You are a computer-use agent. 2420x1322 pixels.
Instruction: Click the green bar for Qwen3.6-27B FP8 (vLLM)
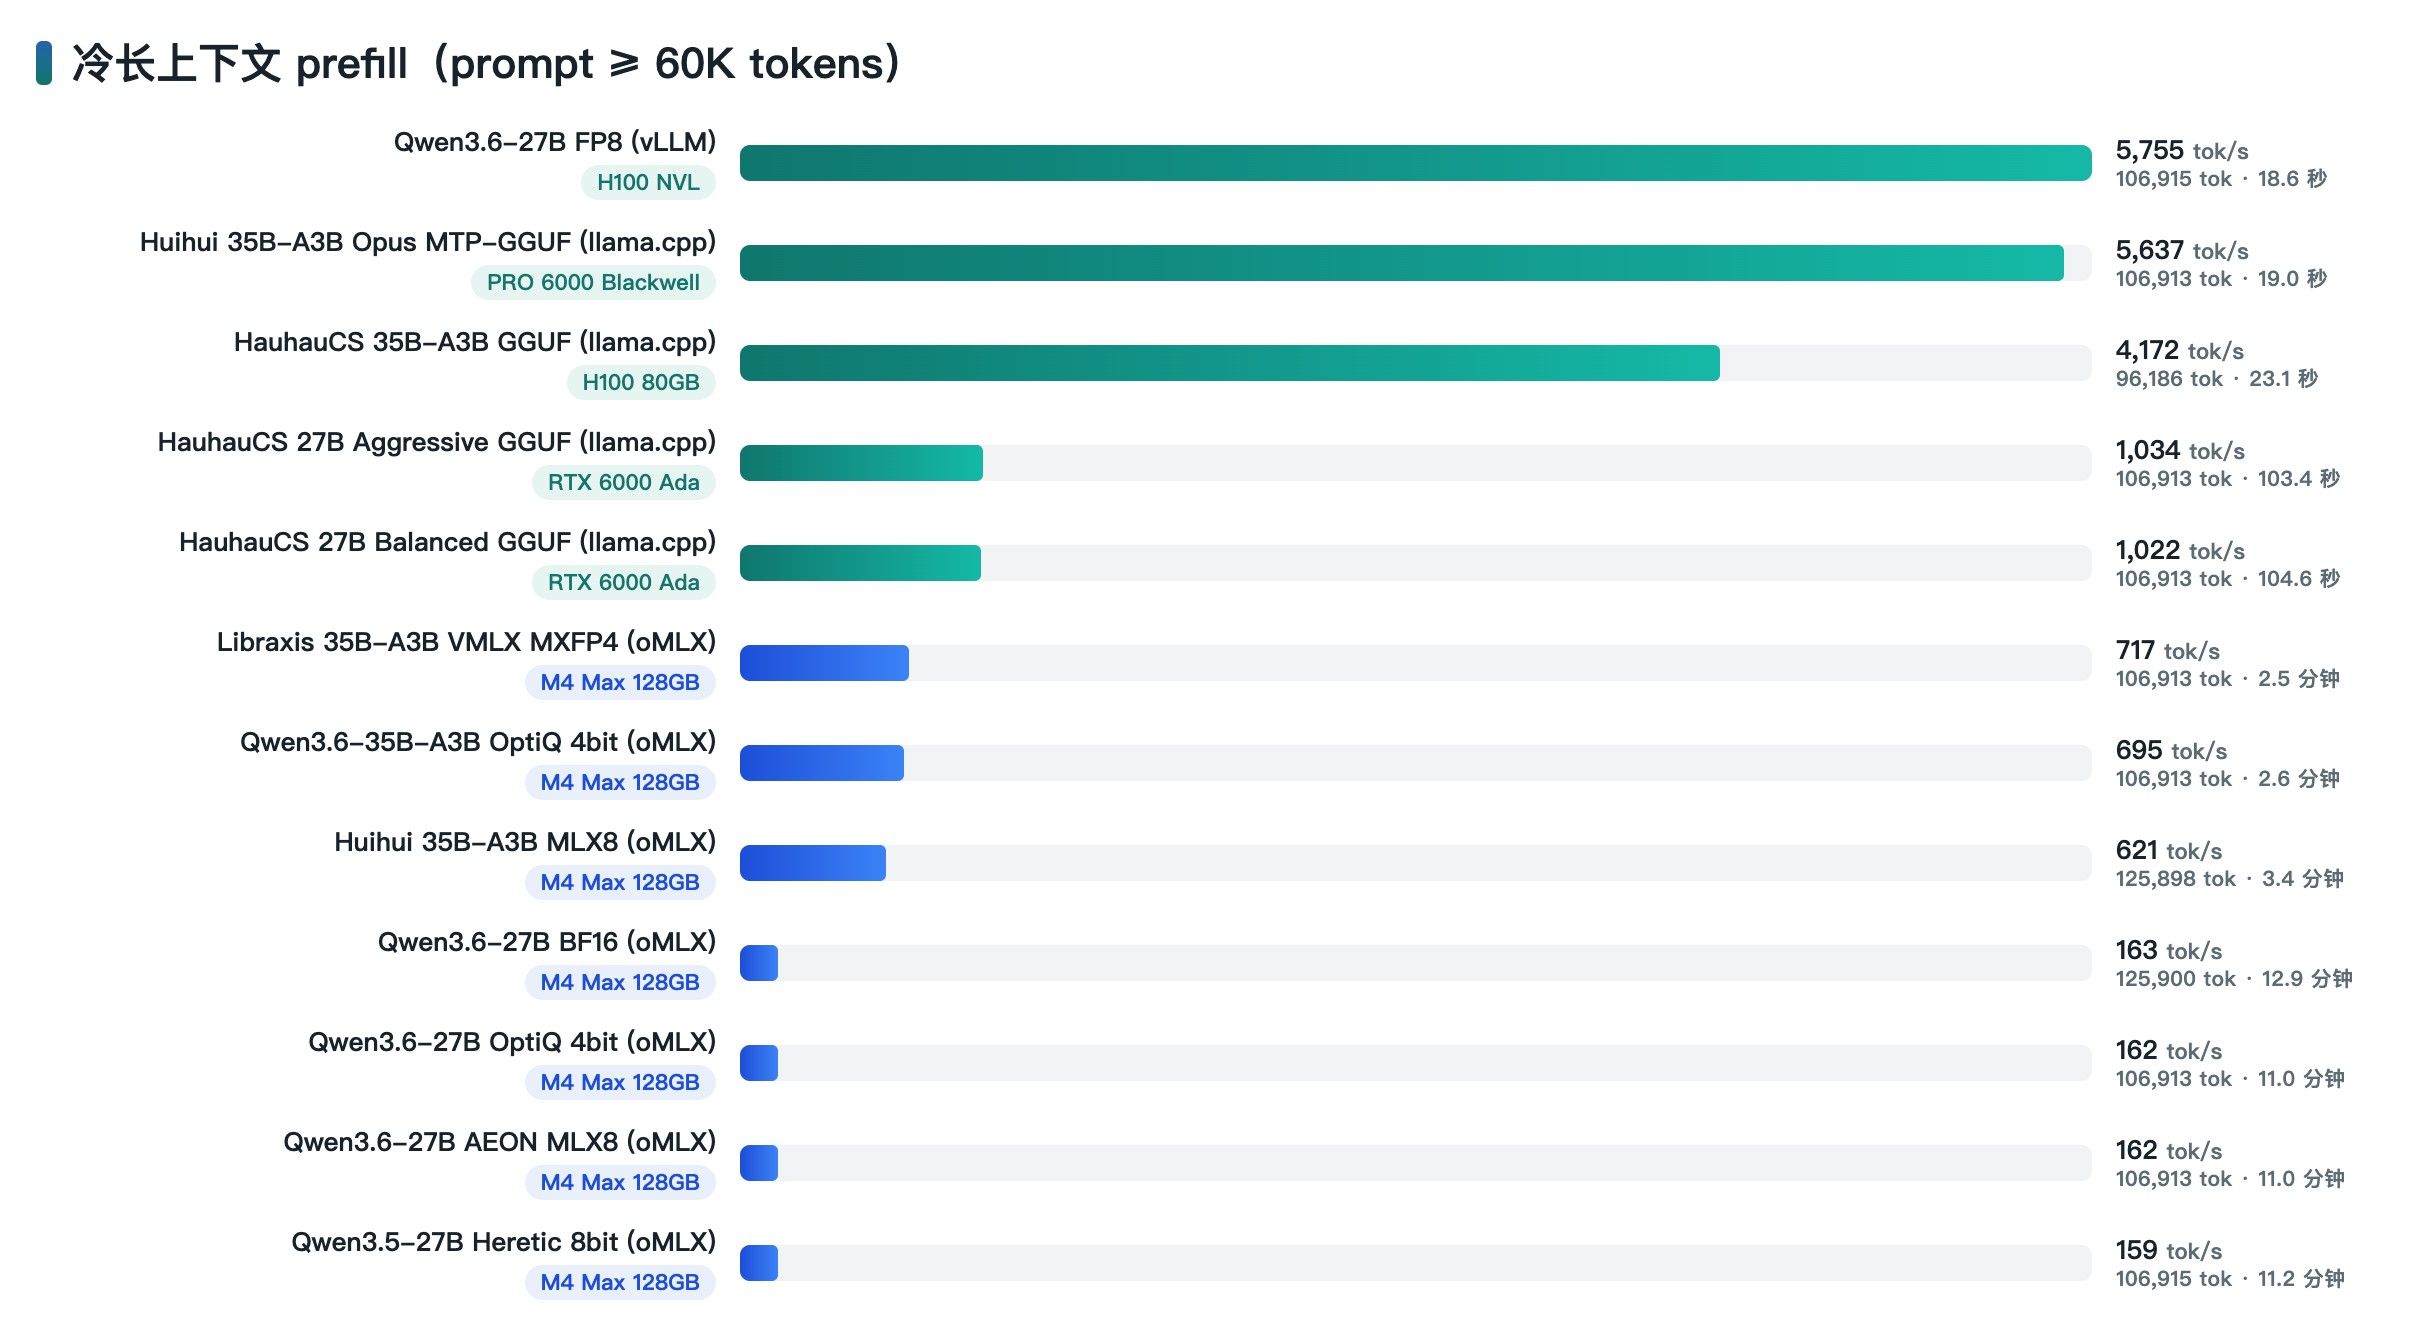(1416, 163)
